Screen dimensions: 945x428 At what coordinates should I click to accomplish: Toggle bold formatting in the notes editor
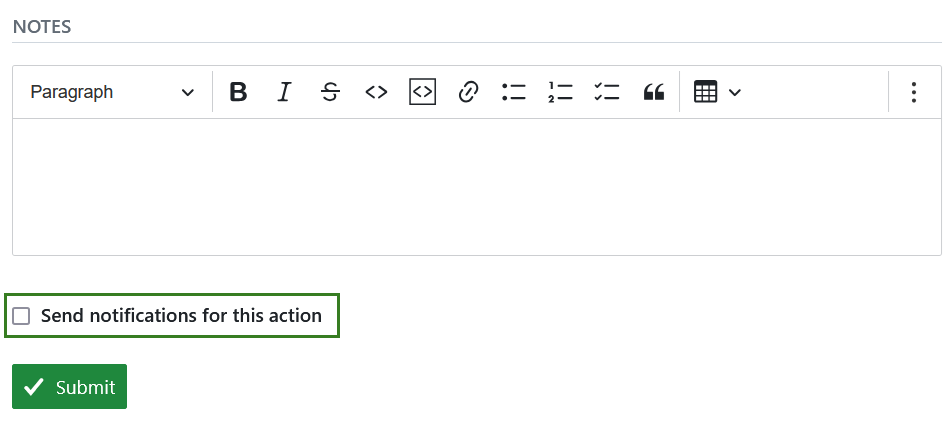click(238, 92)
